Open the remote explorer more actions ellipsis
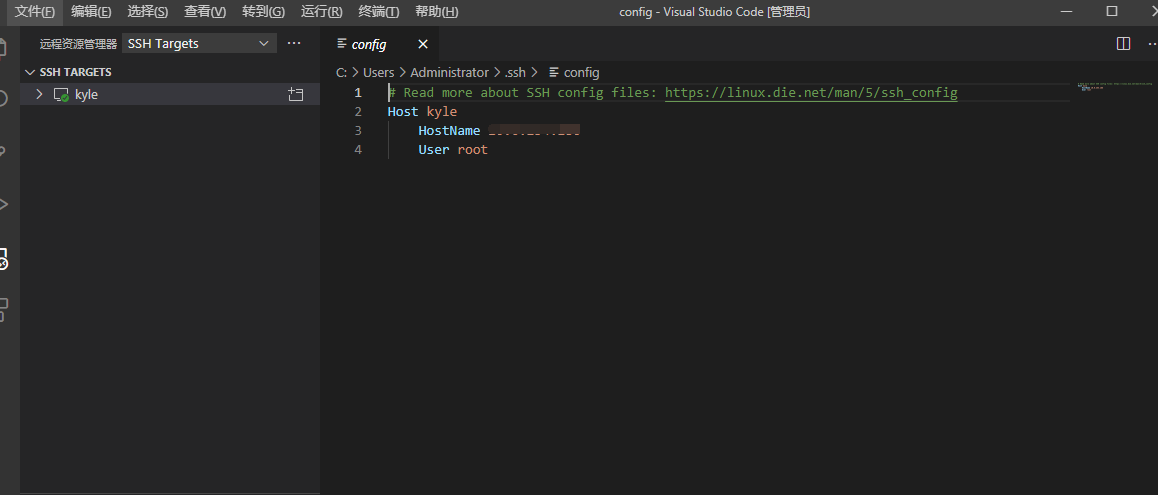Screen dimensions: 1158x495 pyautogui.click(x=294, y=44)
